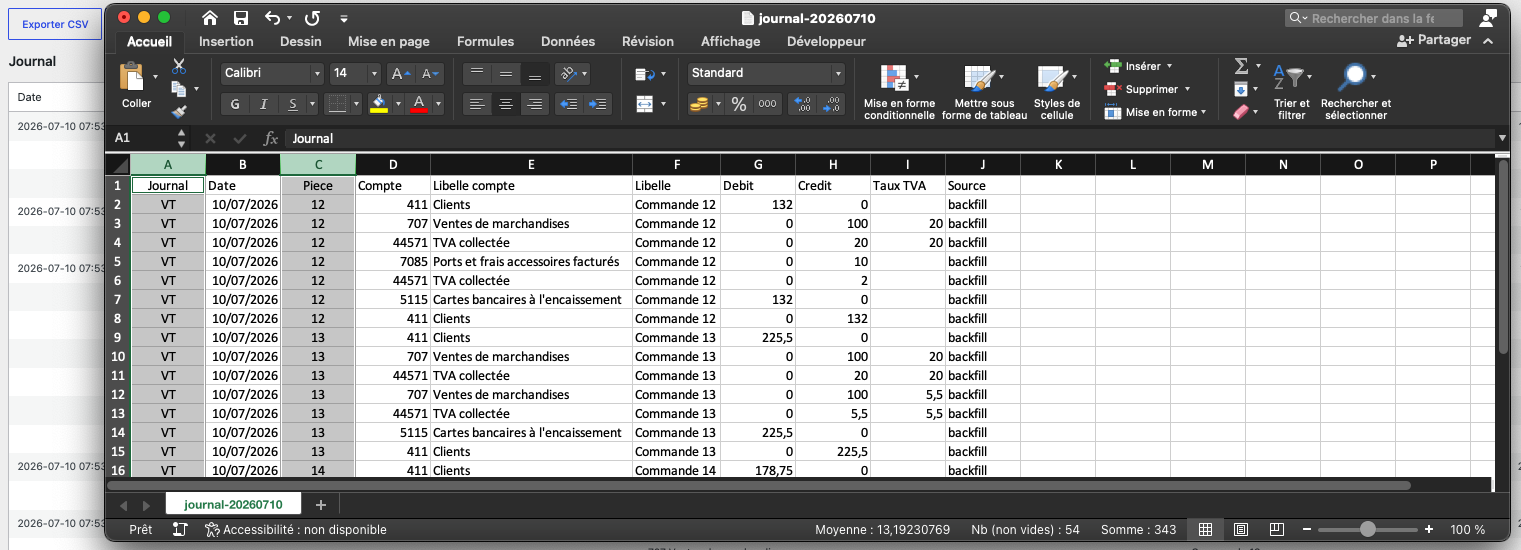Open the Mise en page tab
Image resolution: width=1521 pixels, height=550 pixels.
389,41
